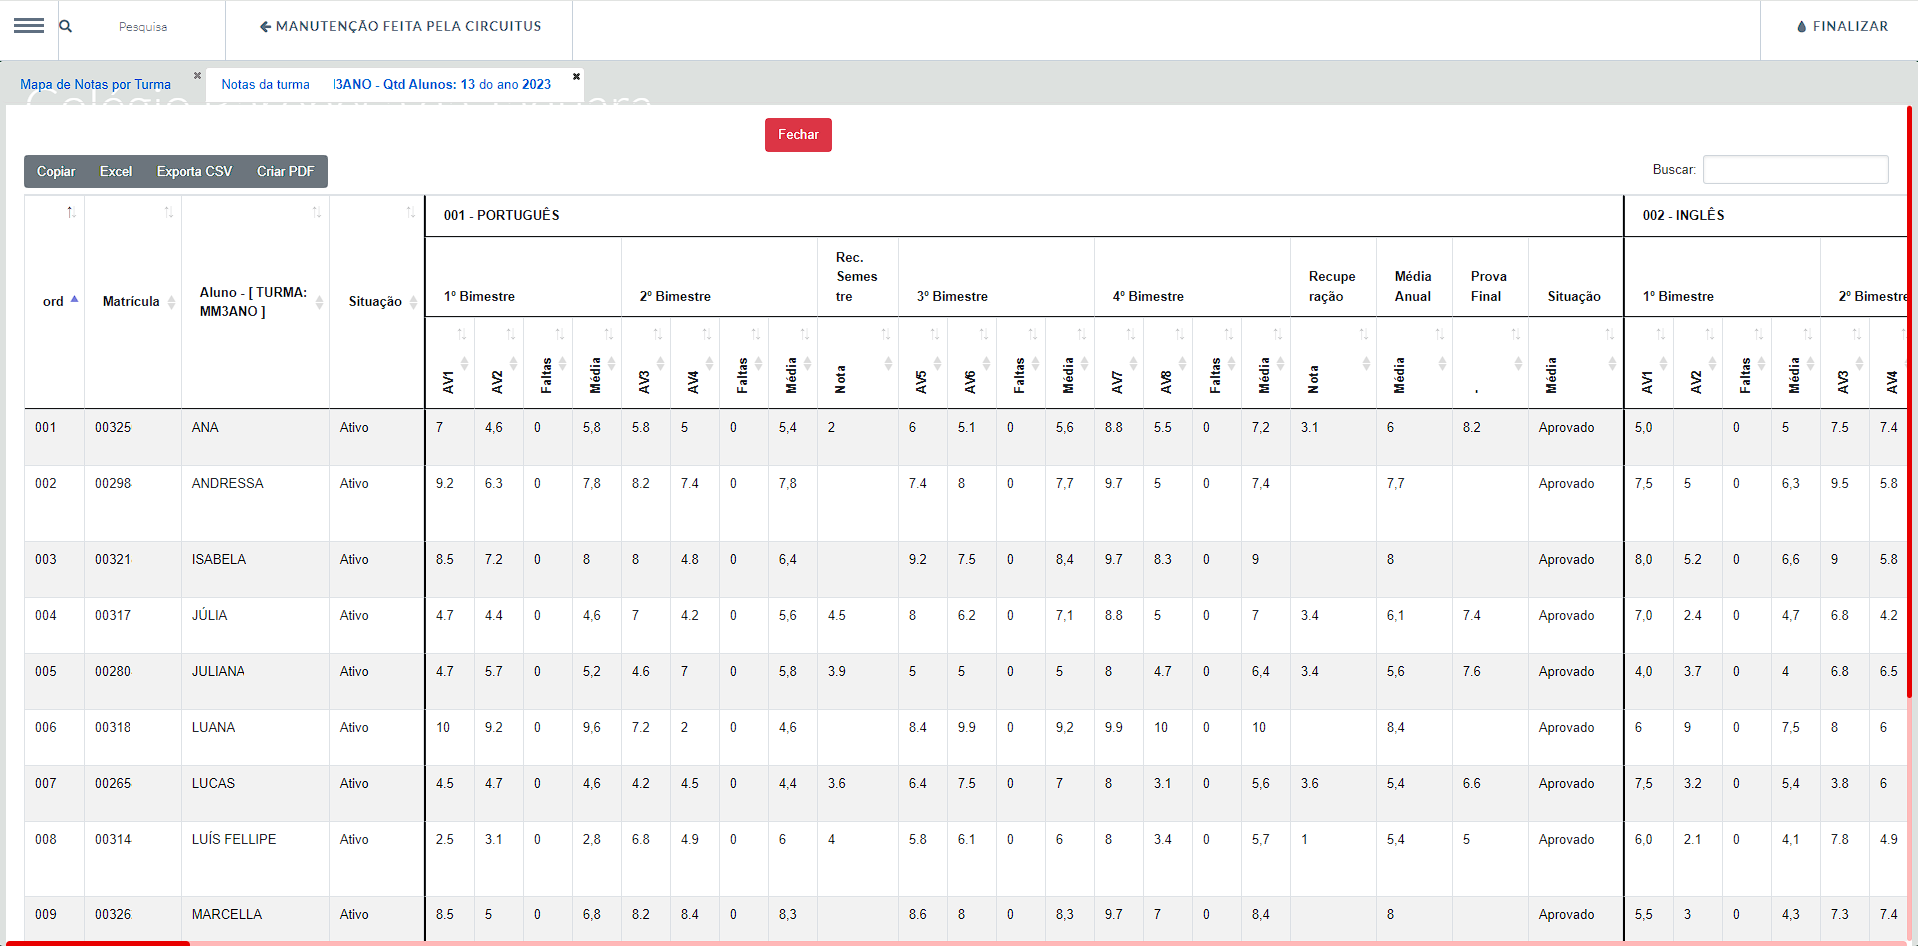The image size is (1918, 946).
Task: Open the hamburger menu
Action: point(29,26)
